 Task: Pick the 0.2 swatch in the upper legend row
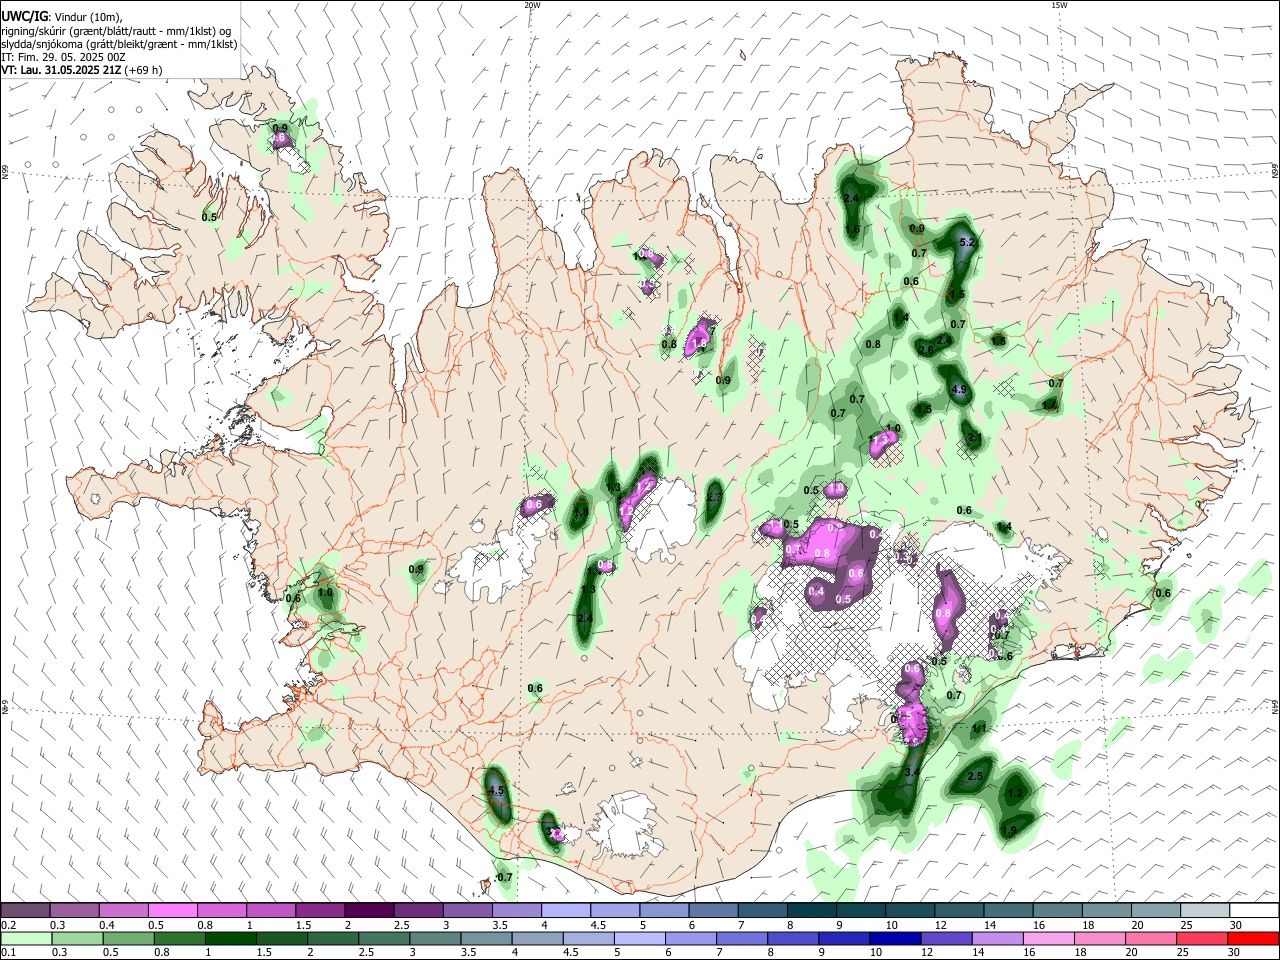[x=25, y=911]
